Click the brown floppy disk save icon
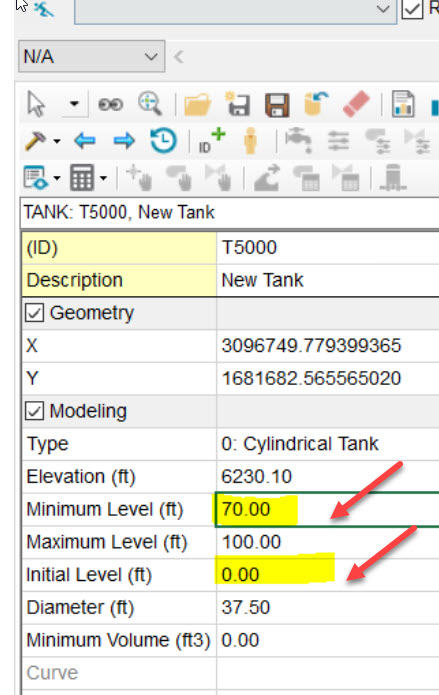Screen dimensions: 439x695 [277, 105]
